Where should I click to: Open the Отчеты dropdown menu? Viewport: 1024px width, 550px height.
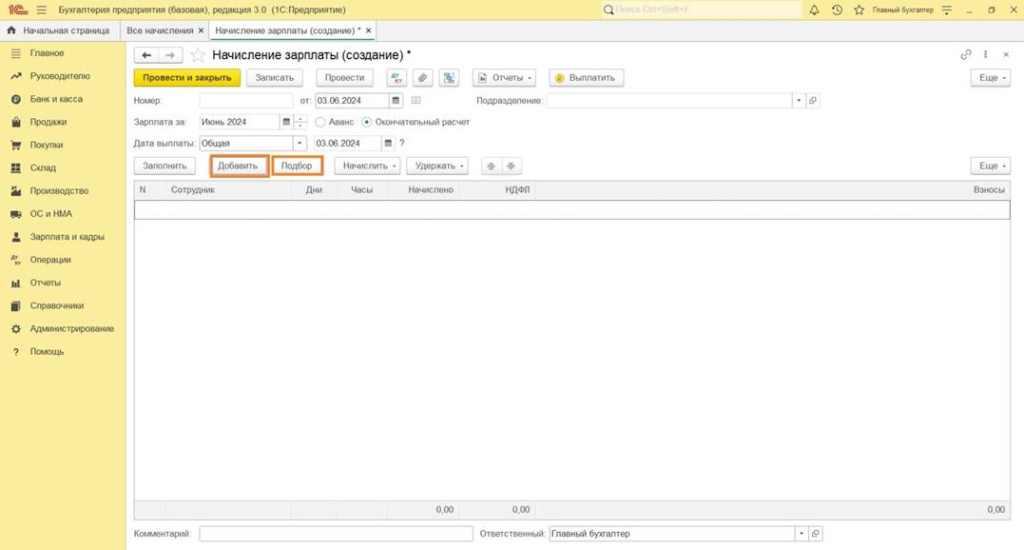[x=504, y=78]
